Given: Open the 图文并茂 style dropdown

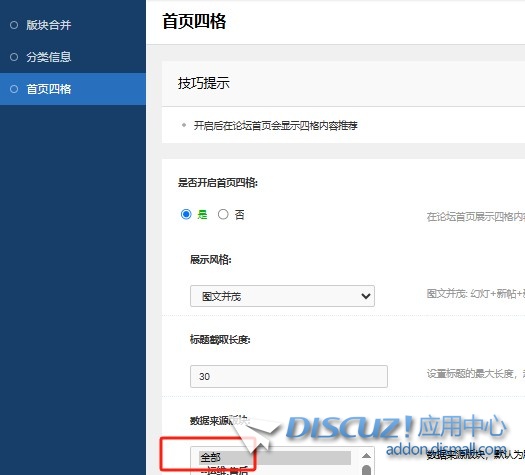Looking at the screenshot, I should [282, 296].
